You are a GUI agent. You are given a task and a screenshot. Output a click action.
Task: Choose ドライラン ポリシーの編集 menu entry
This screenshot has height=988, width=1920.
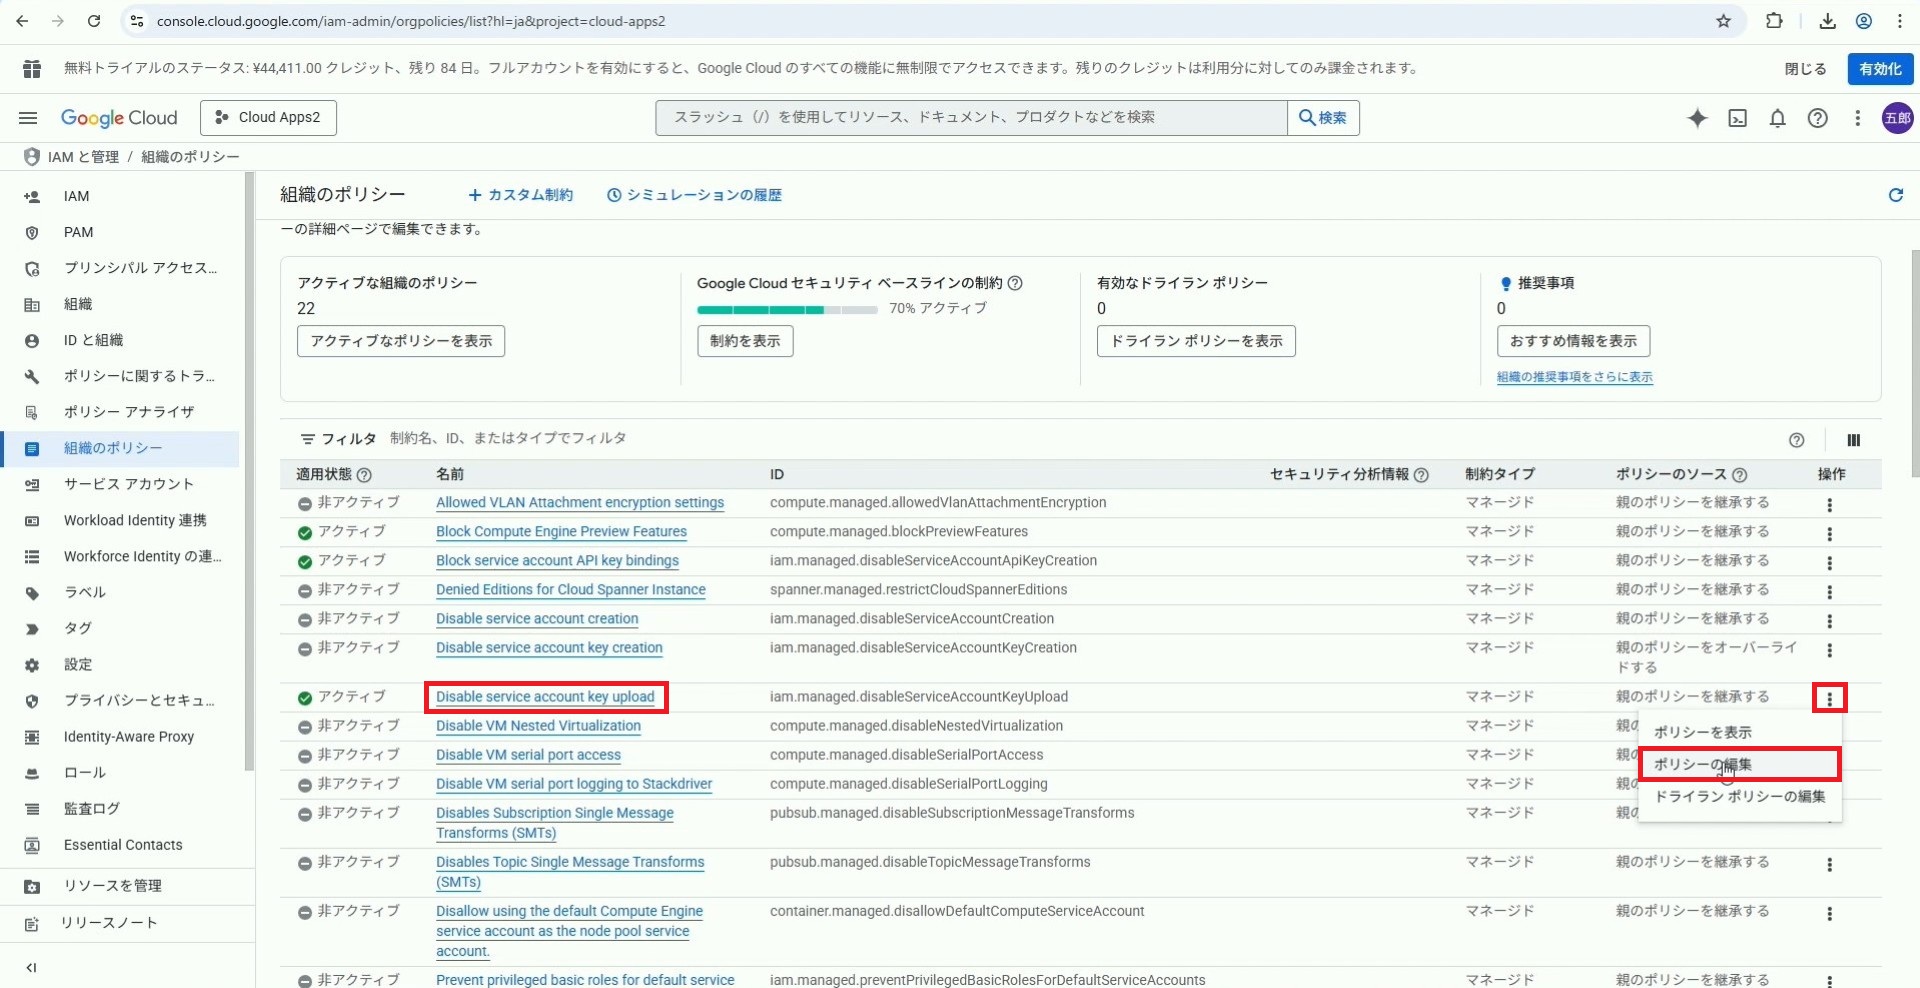click(1739, 796)
